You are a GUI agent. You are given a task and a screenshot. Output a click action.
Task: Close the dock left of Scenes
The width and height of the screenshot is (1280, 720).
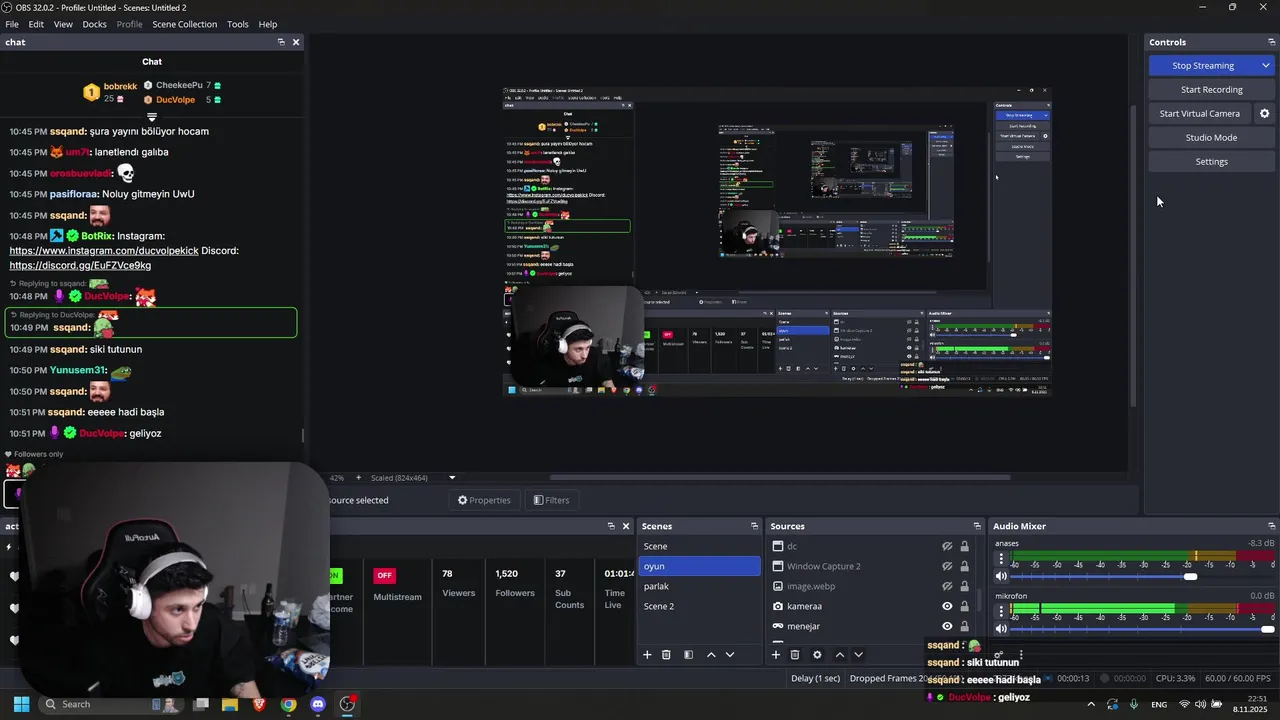626,526
